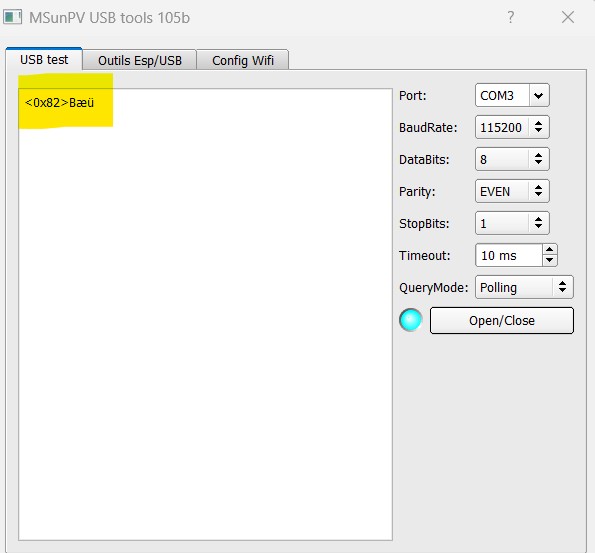Screen dimensions: 595x553
Task: Click the help question mark button
Action: click(511, 17)
